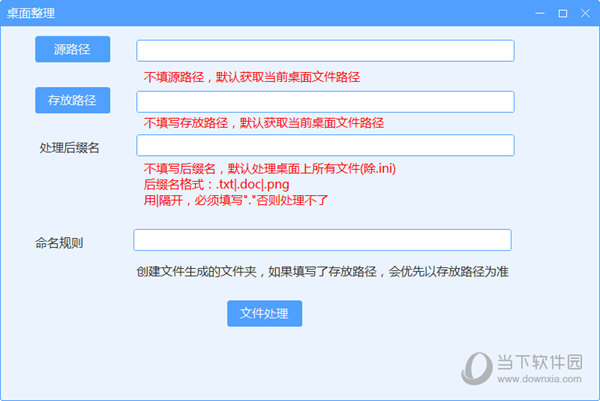Screen dimensions: 600x401
Task: Focus the storage path input field
Action: coord(325,102)
